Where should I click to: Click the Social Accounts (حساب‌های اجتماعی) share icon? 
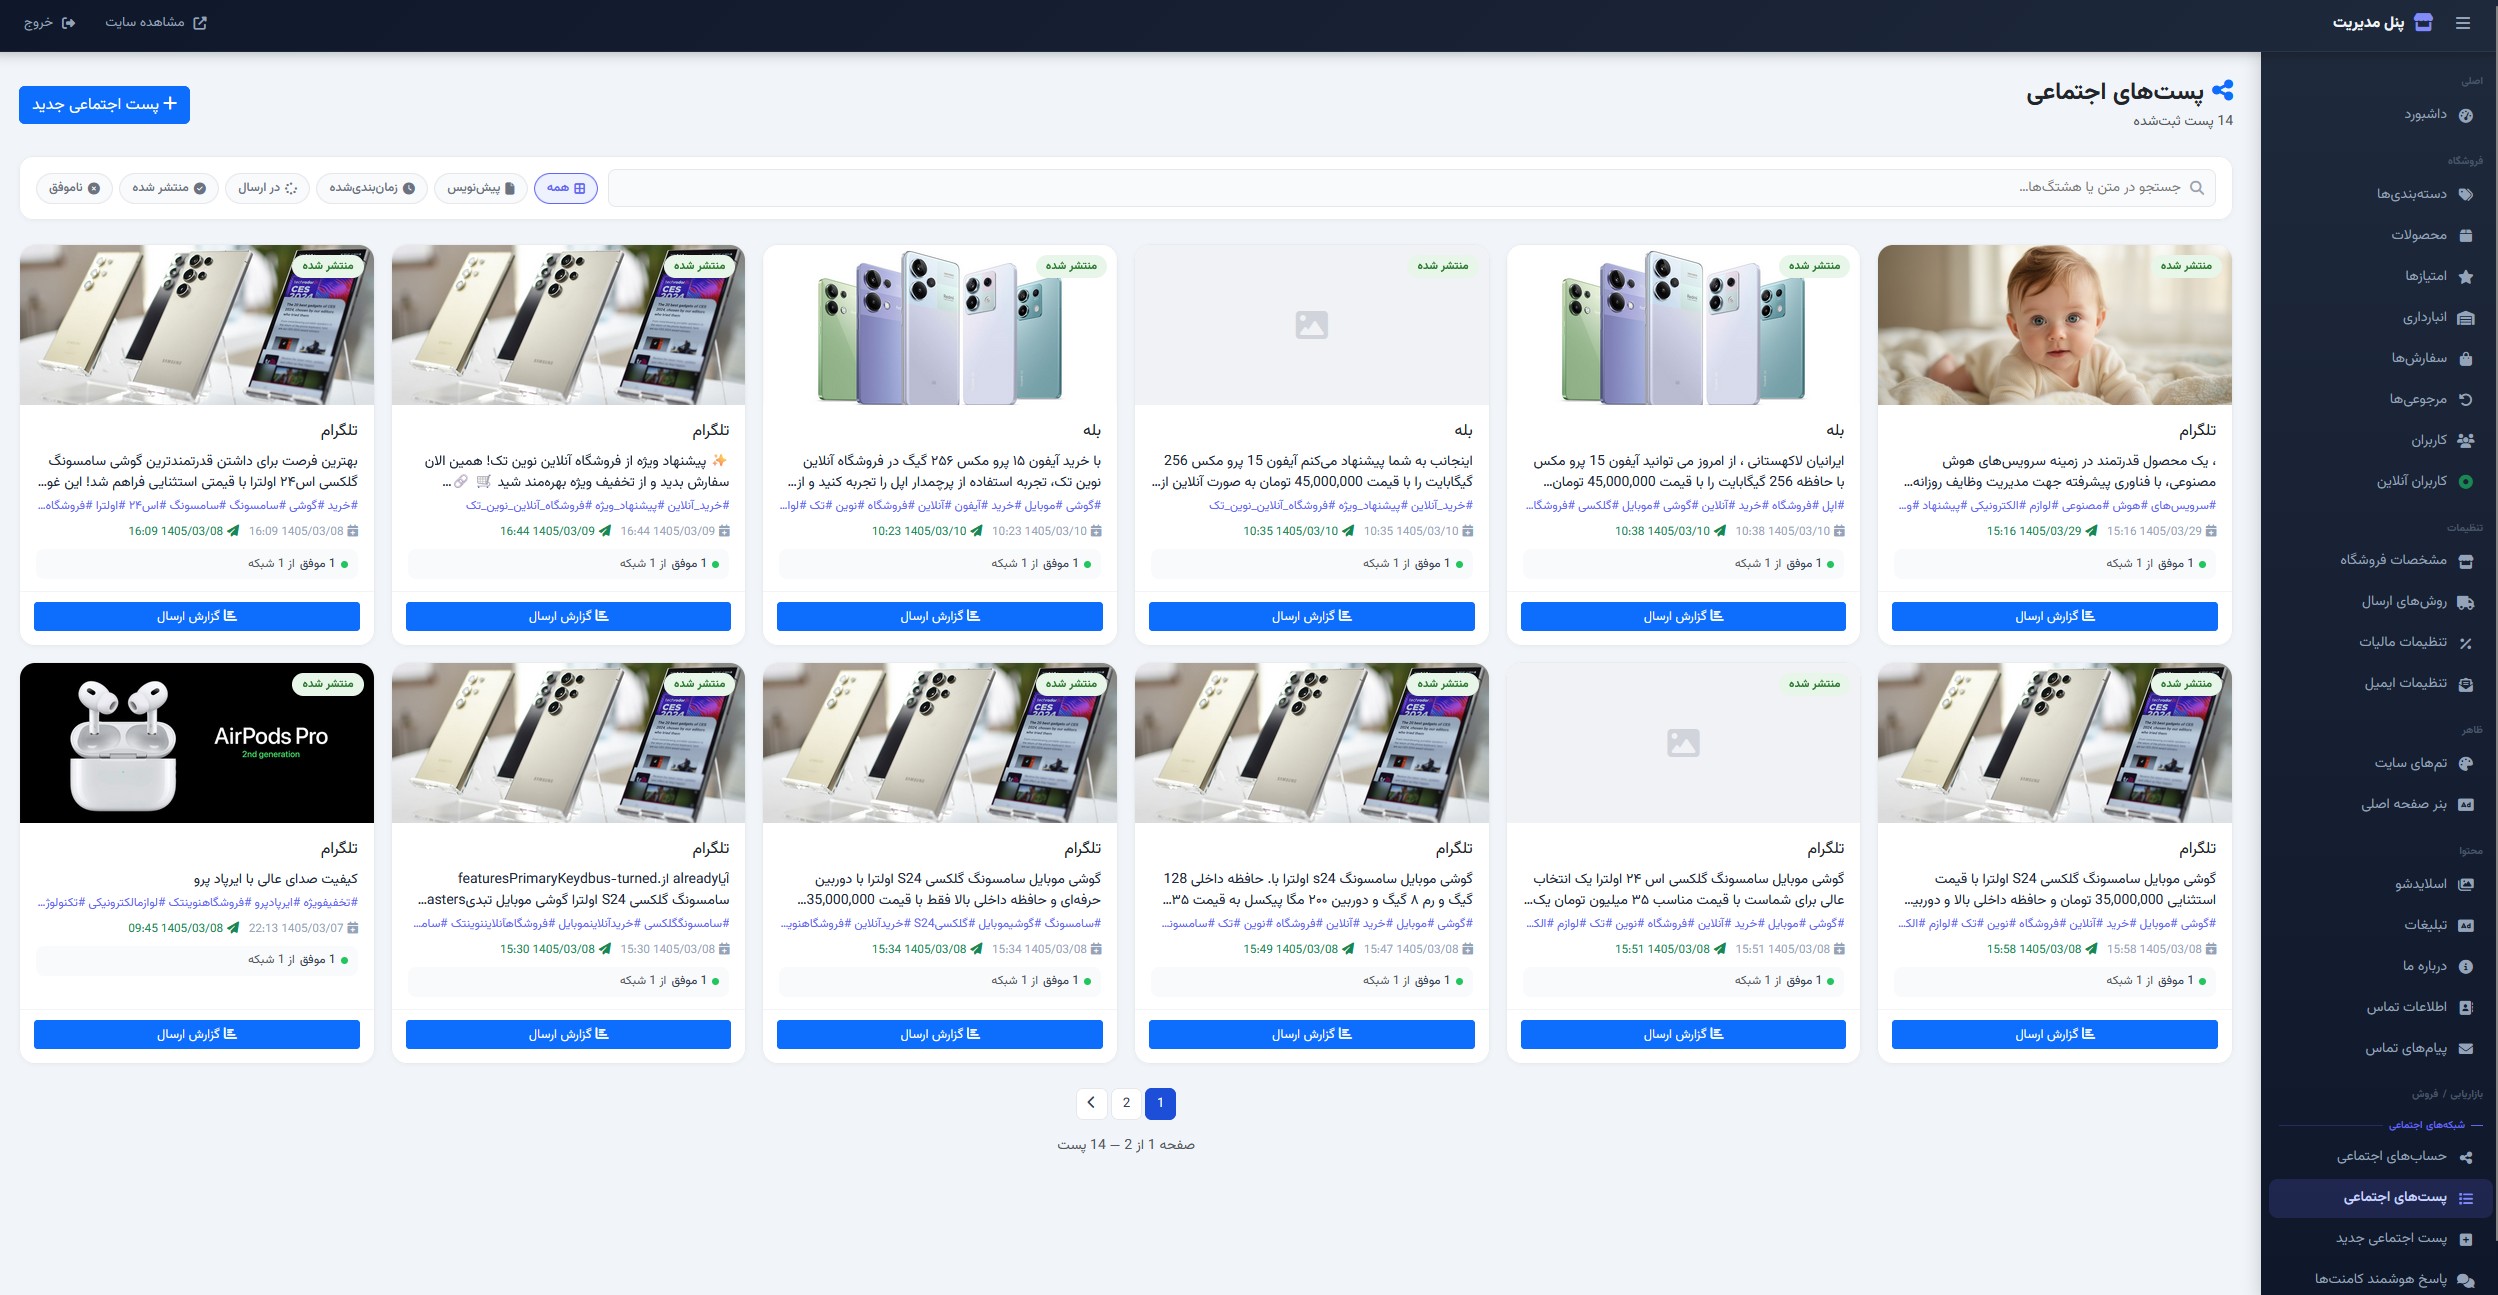[2465, 1157]
